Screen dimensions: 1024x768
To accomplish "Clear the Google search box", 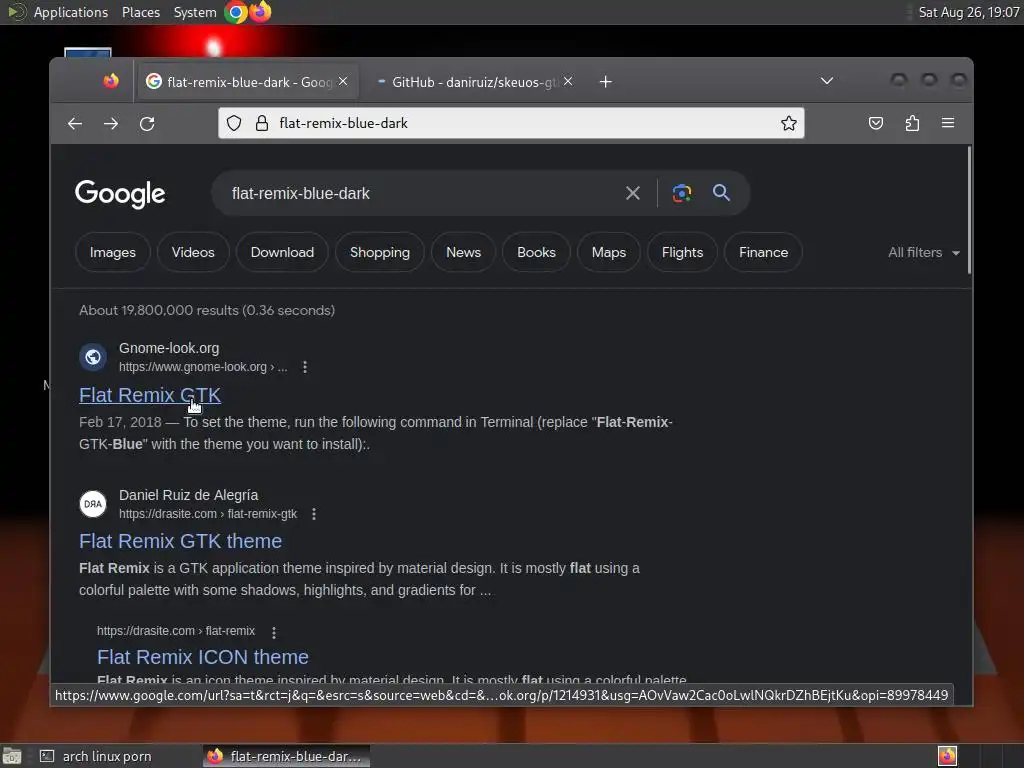I will click(632, 193).
